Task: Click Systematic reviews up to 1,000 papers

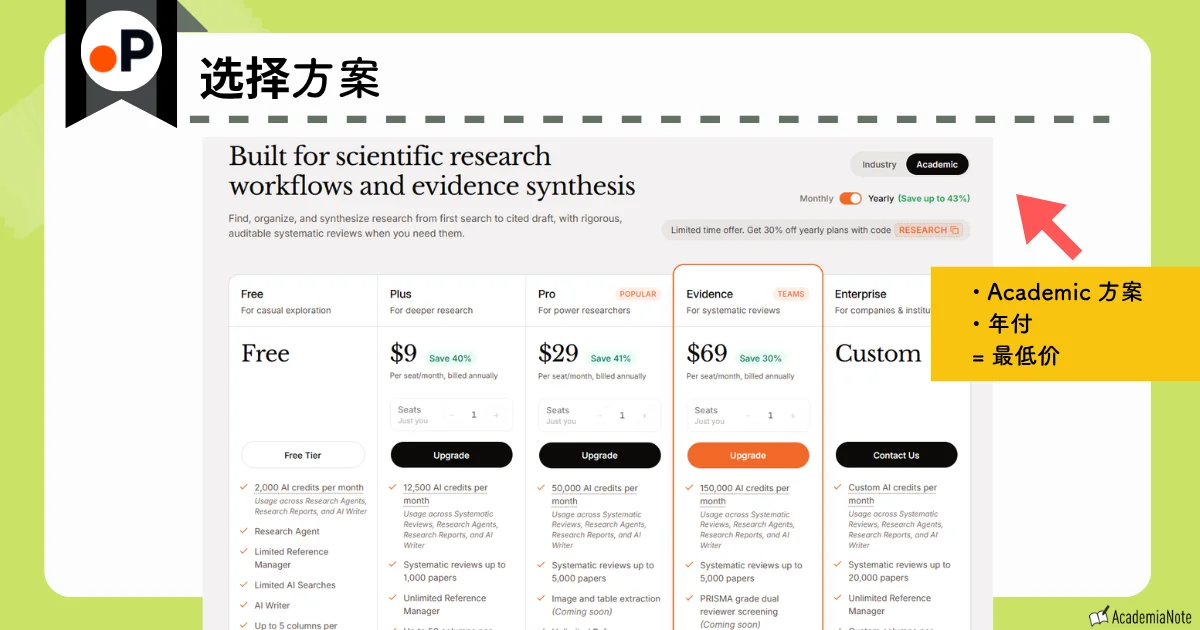Action: (x=454, y=571)
